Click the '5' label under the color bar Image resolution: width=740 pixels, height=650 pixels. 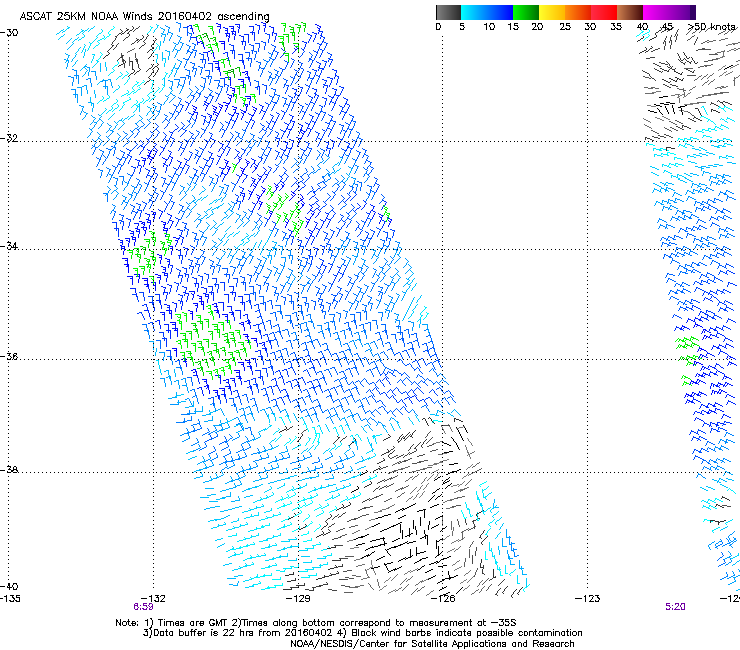coord(462,27)
